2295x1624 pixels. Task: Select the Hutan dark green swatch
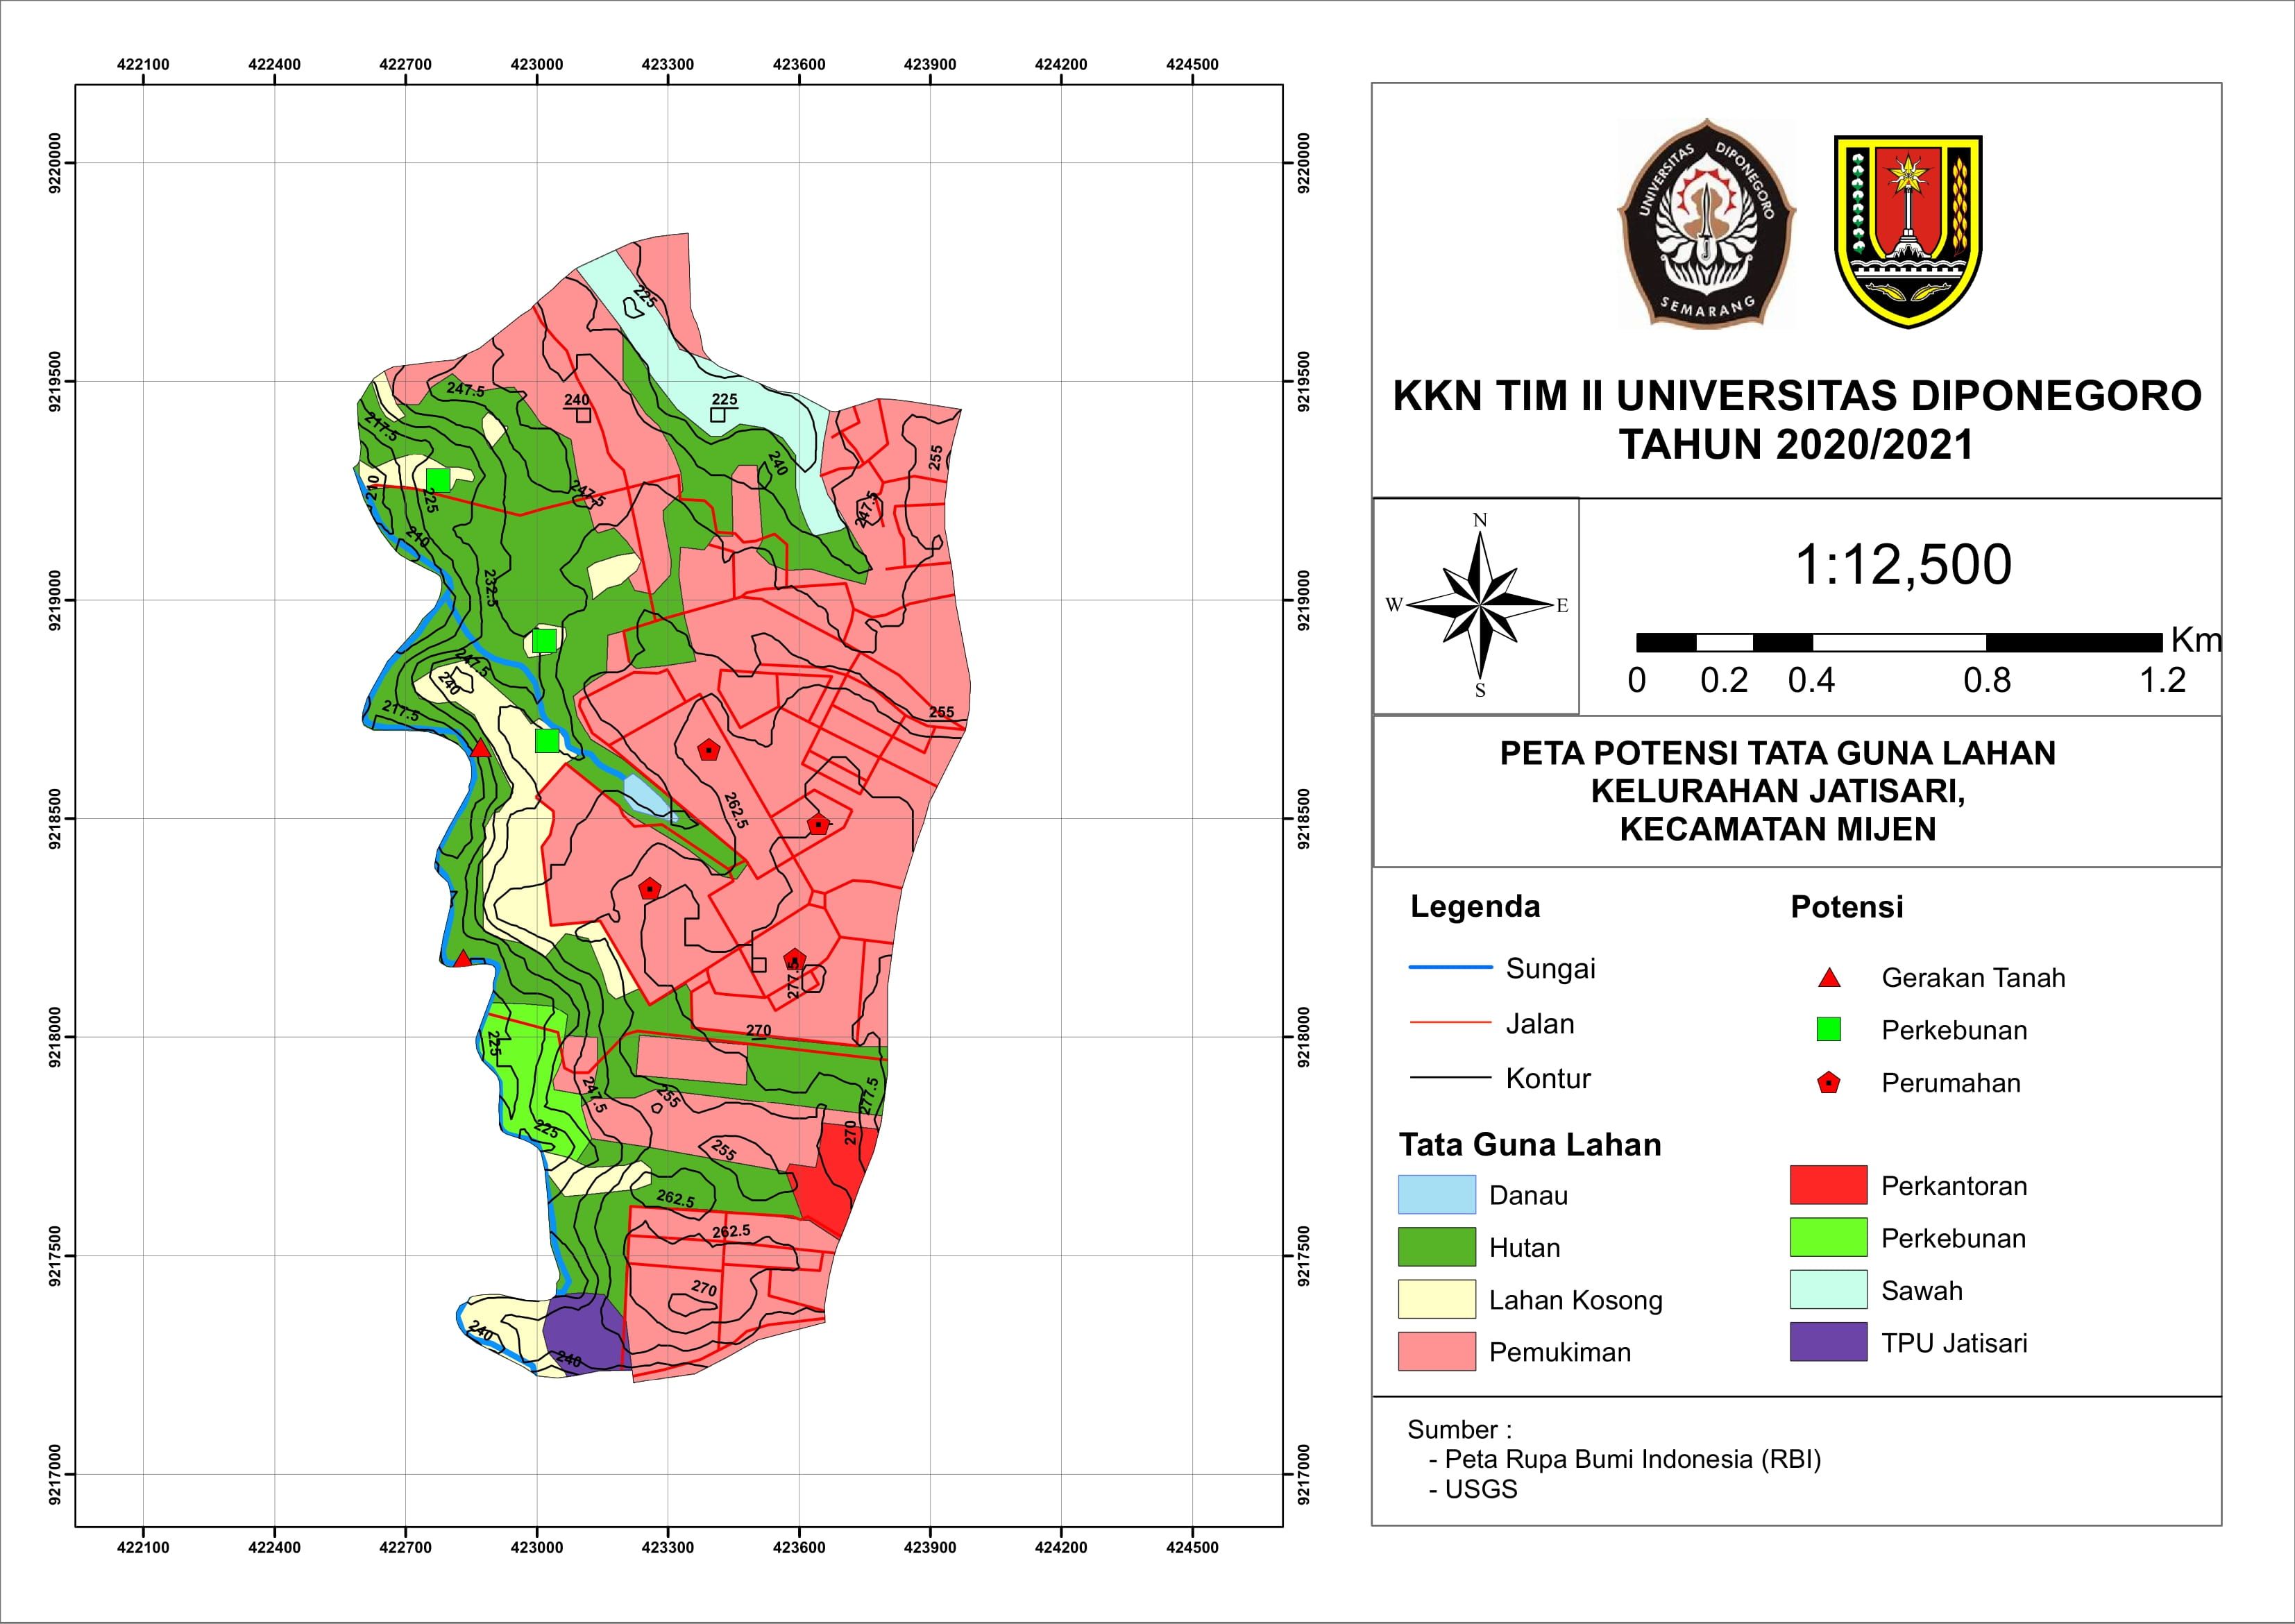[1436, 1246]
